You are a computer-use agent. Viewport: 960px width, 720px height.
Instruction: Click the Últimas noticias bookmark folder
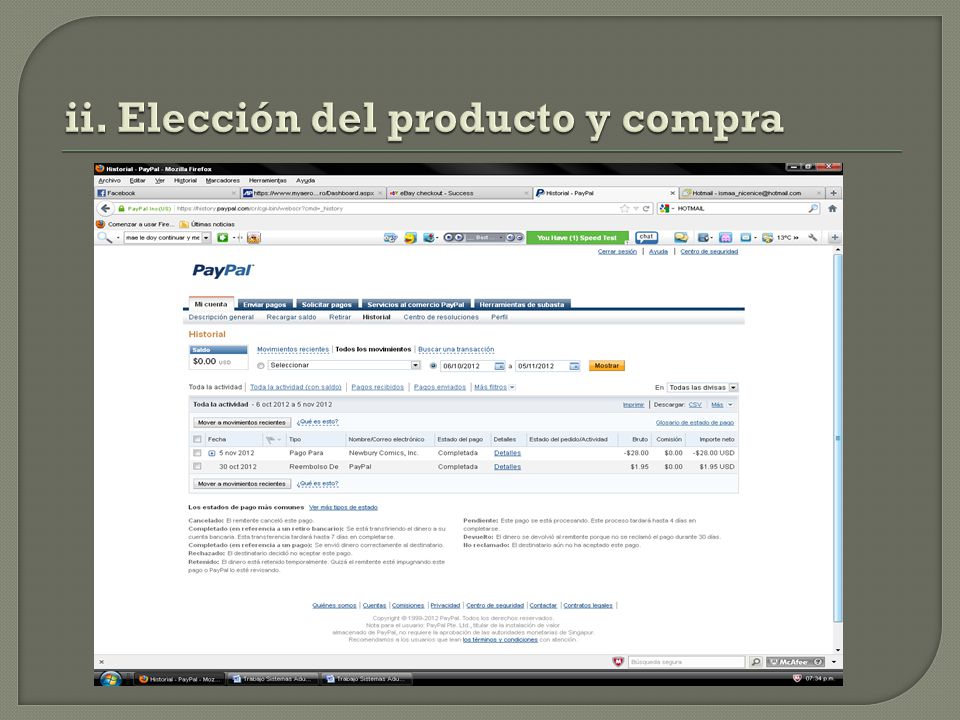point(206,224)
